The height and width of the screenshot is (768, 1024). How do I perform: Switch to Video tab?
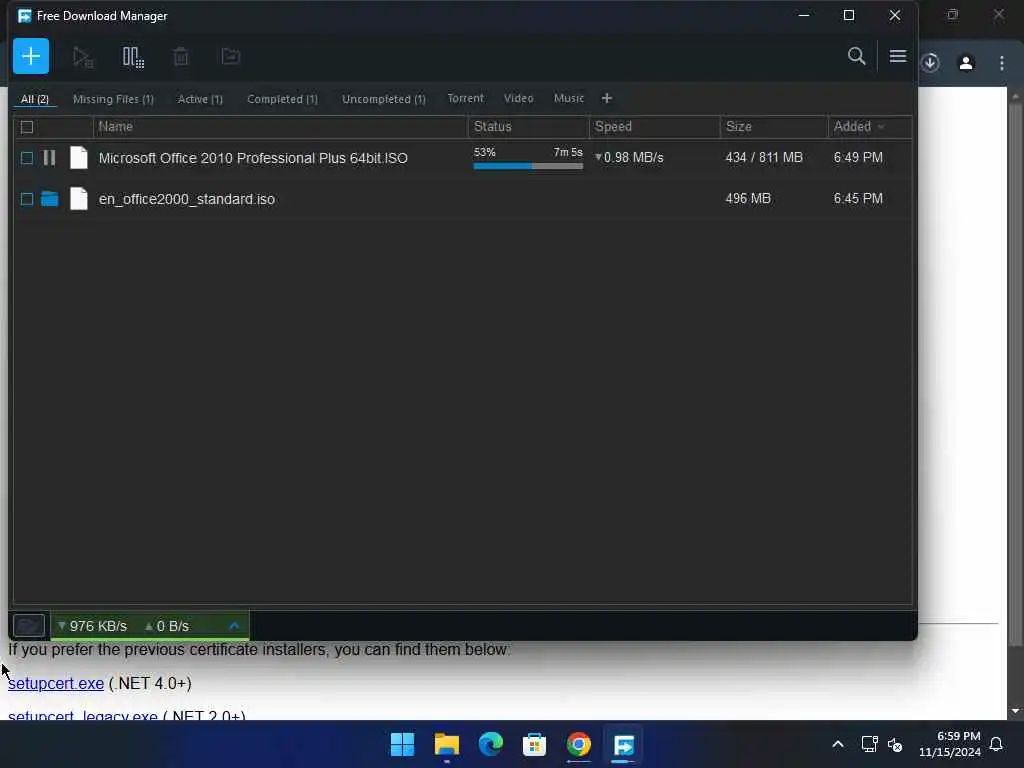tap(519, 98)
